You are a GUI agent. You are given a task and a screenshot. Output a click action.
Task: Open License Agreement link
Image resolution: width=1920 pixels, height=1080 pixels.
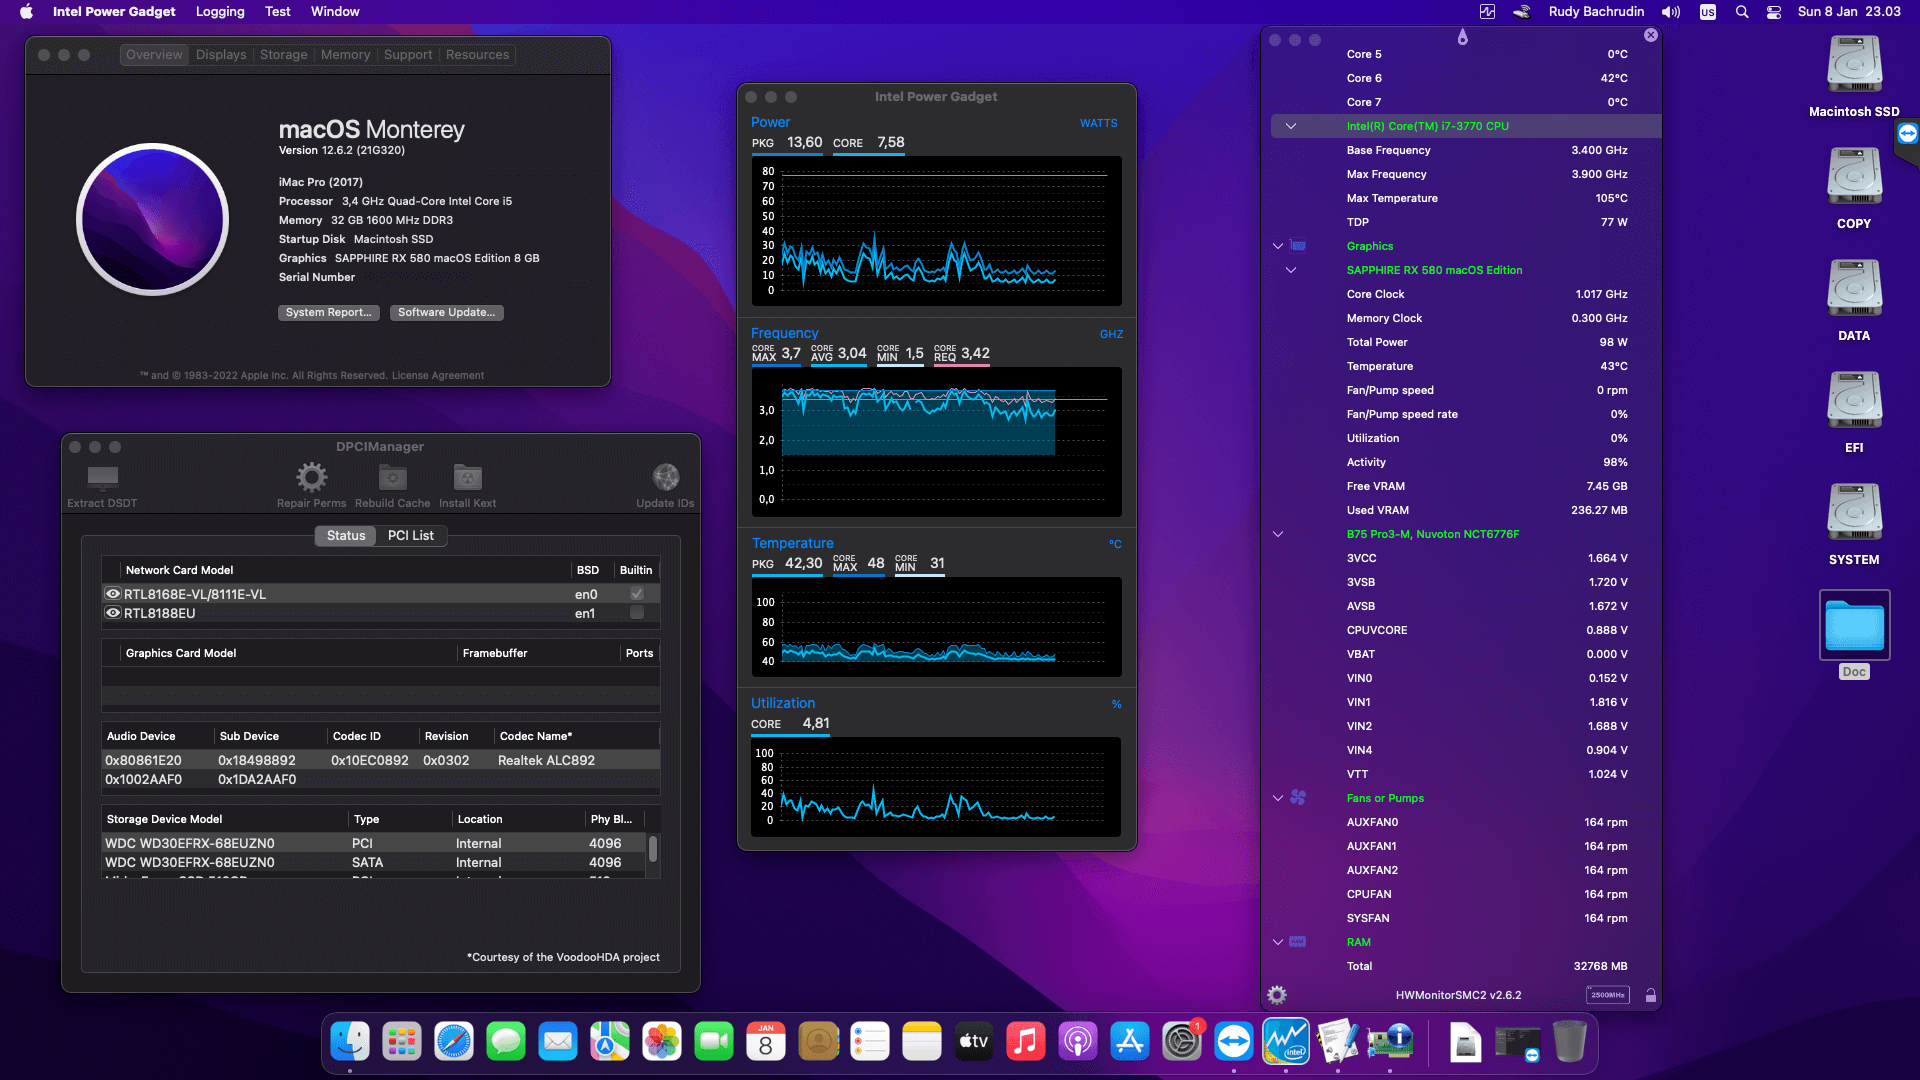click(x=438, y=376)
